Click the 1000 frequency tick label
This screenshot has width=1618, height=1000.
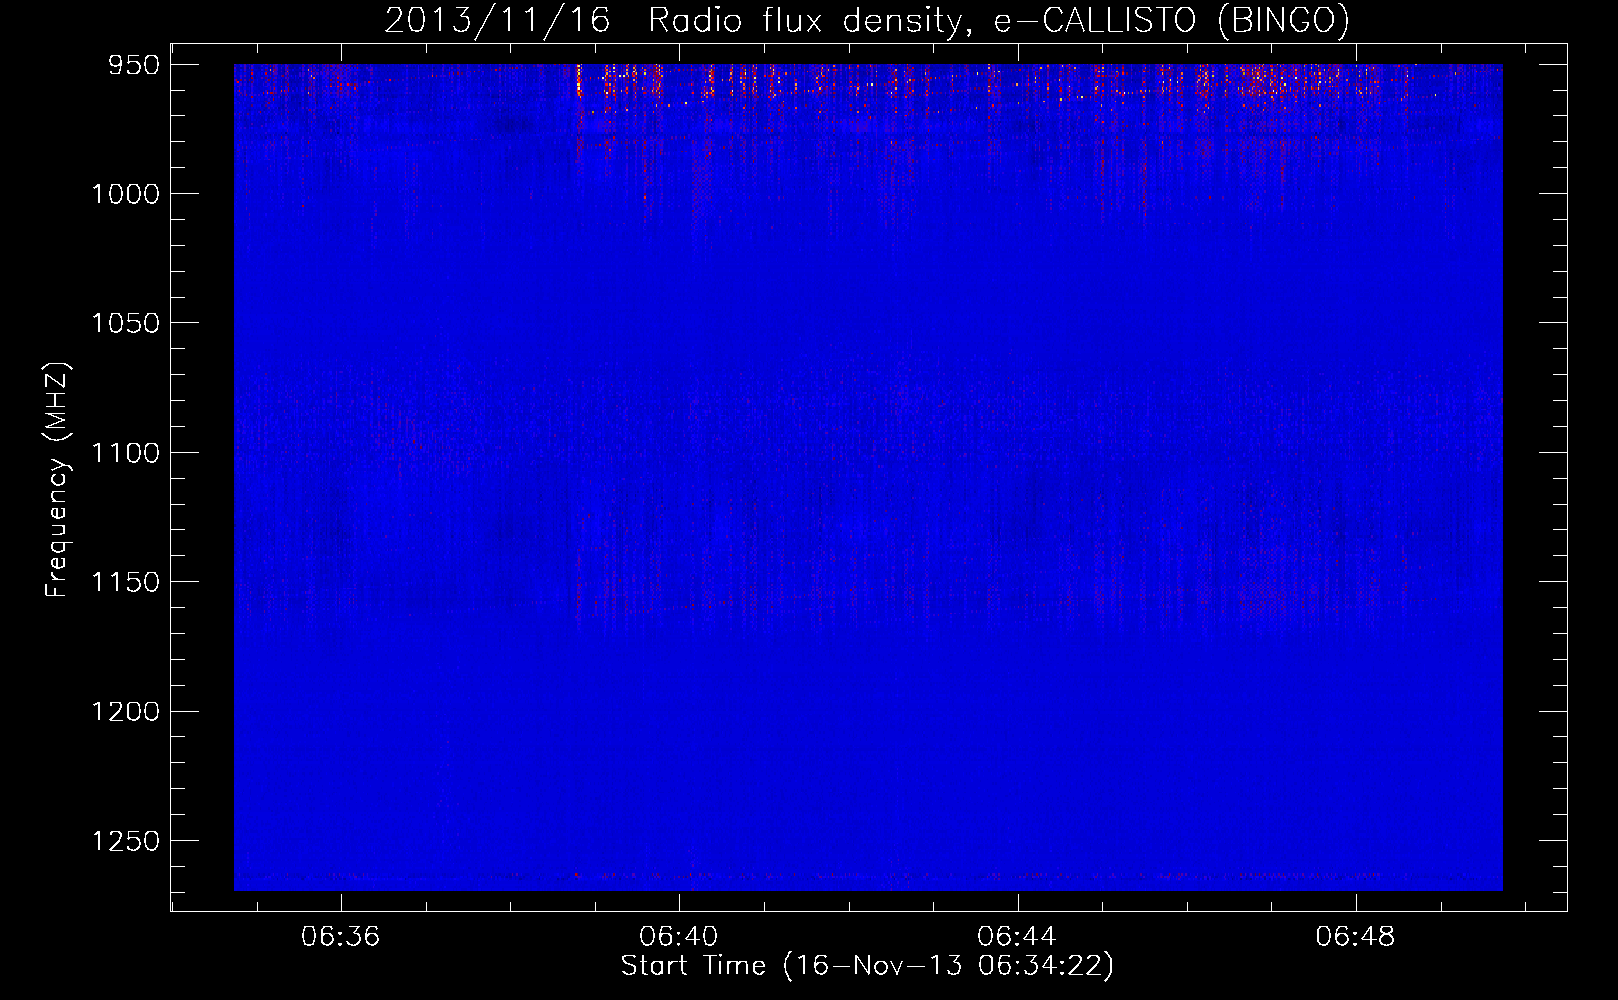(125, 194)
